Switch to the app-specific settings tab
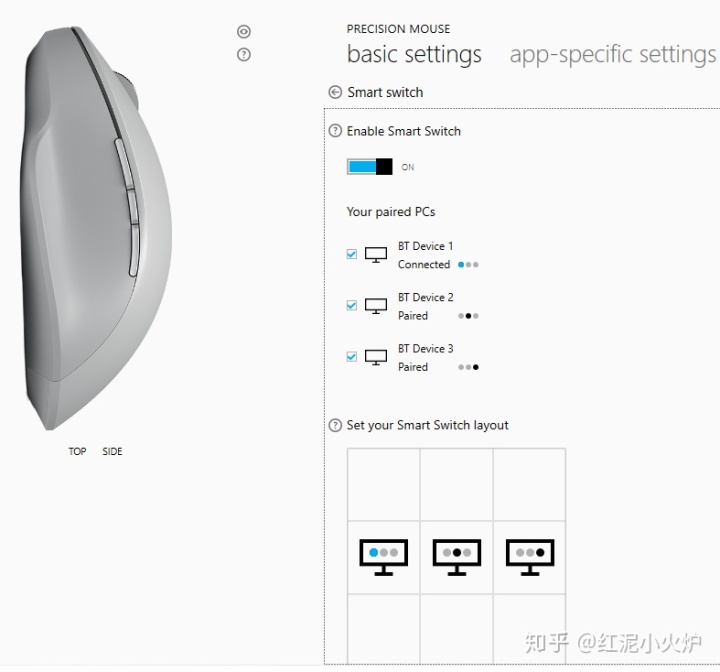The image size is (720, 672). coord(613,55)
